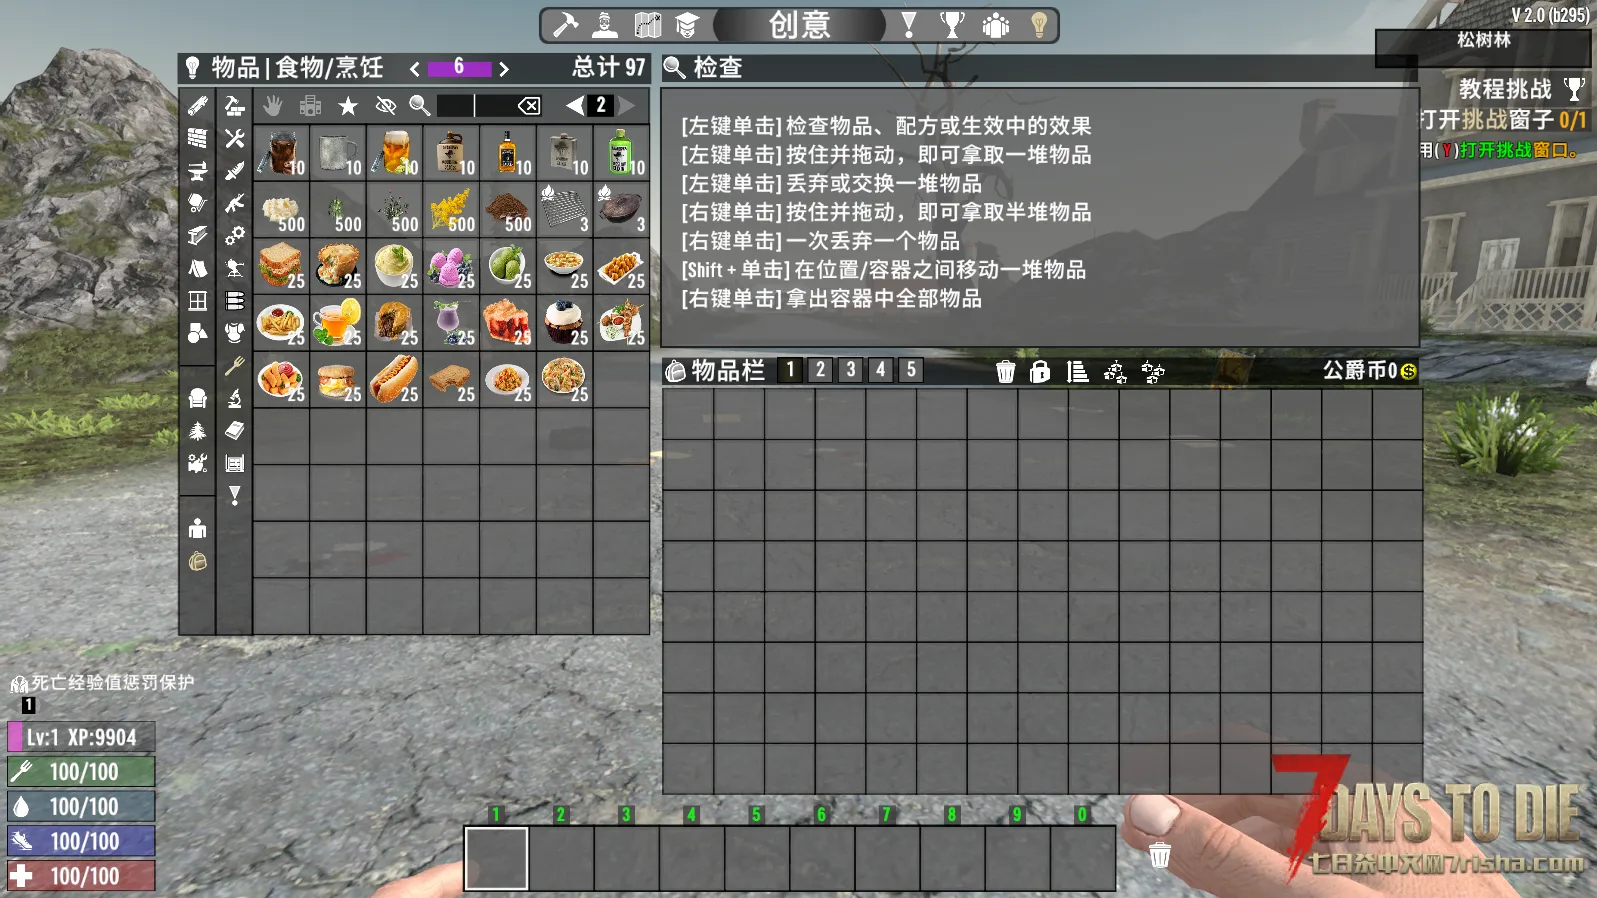Select the wood planks building category

pyautogui.click(x=197, y=106)
